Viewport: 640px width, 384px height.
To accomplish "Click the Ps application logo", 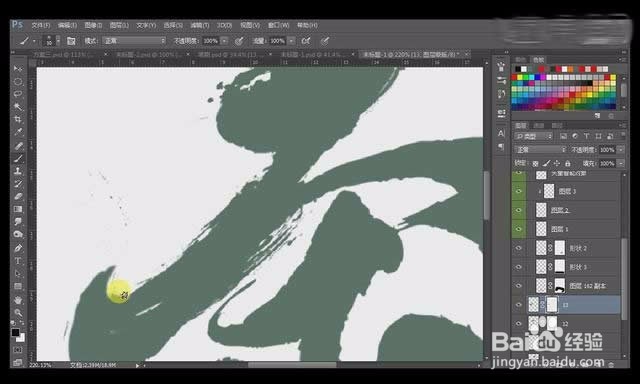I will pyautogui.click(x=17, y=24).
